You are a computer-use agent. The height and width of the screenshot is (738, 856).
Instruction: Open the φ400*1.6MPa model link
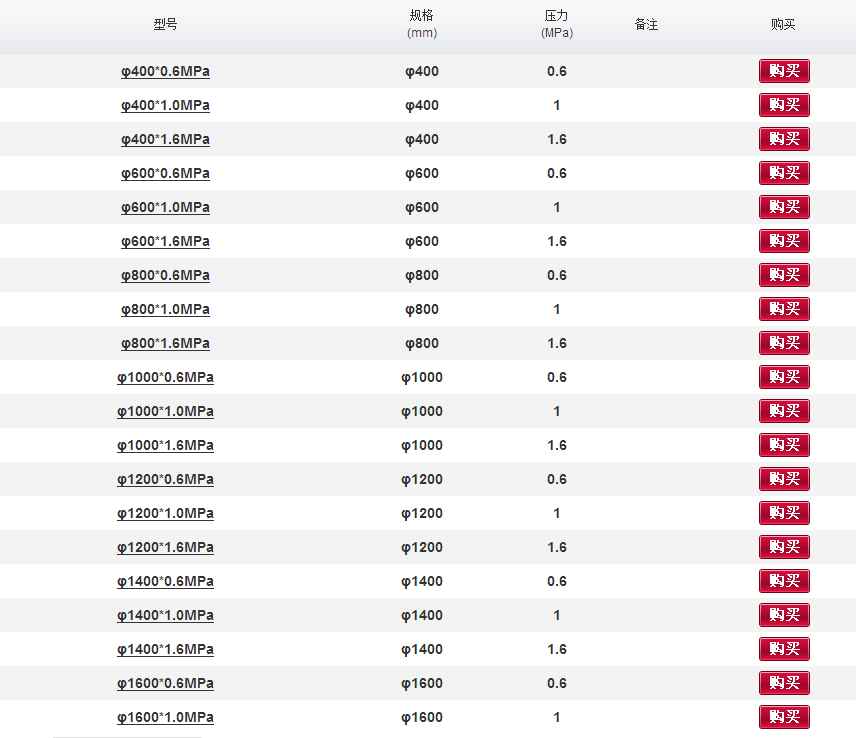tap(165, 139)
